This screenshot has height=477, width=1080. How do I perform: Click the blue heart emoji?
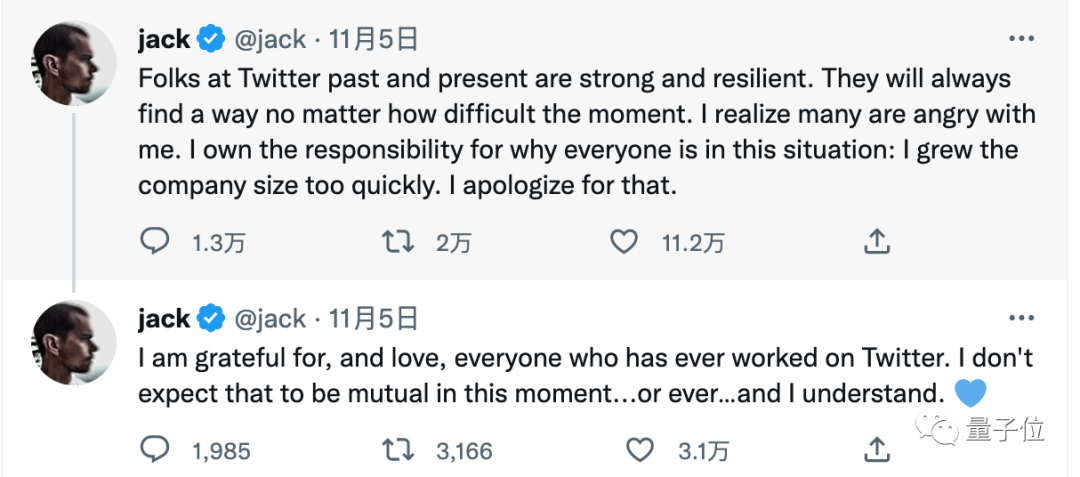pyautogui.click(x=972, y=391)
